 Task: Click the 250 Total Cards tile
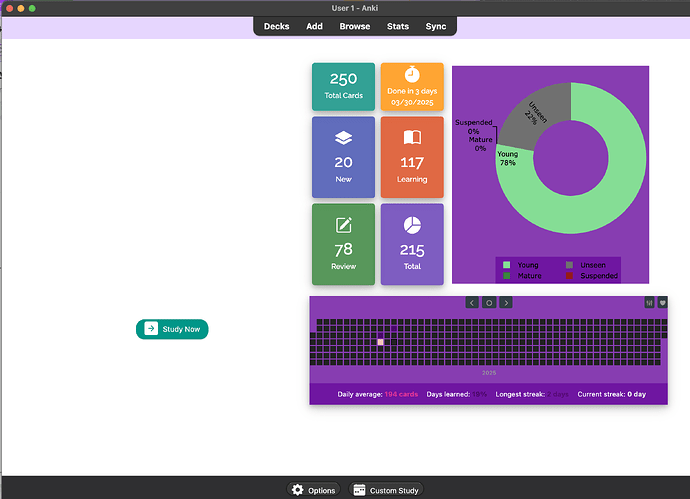(x=343, y=87)
